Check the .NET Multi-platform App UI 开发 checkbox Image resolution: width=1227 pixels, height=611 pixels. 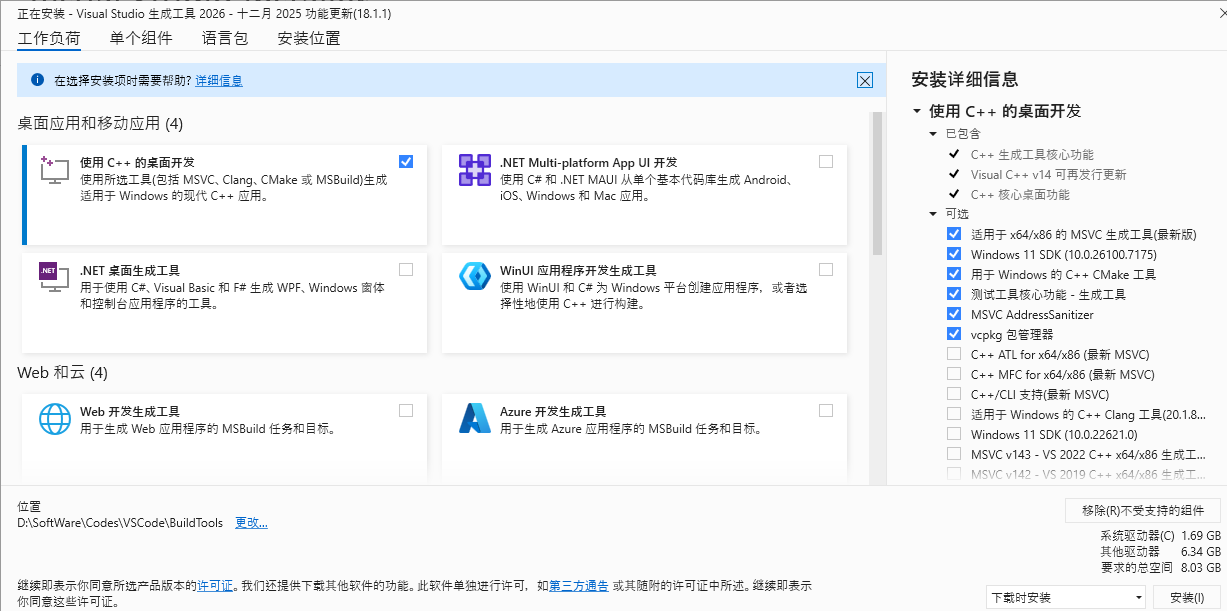tap(825, 161)
